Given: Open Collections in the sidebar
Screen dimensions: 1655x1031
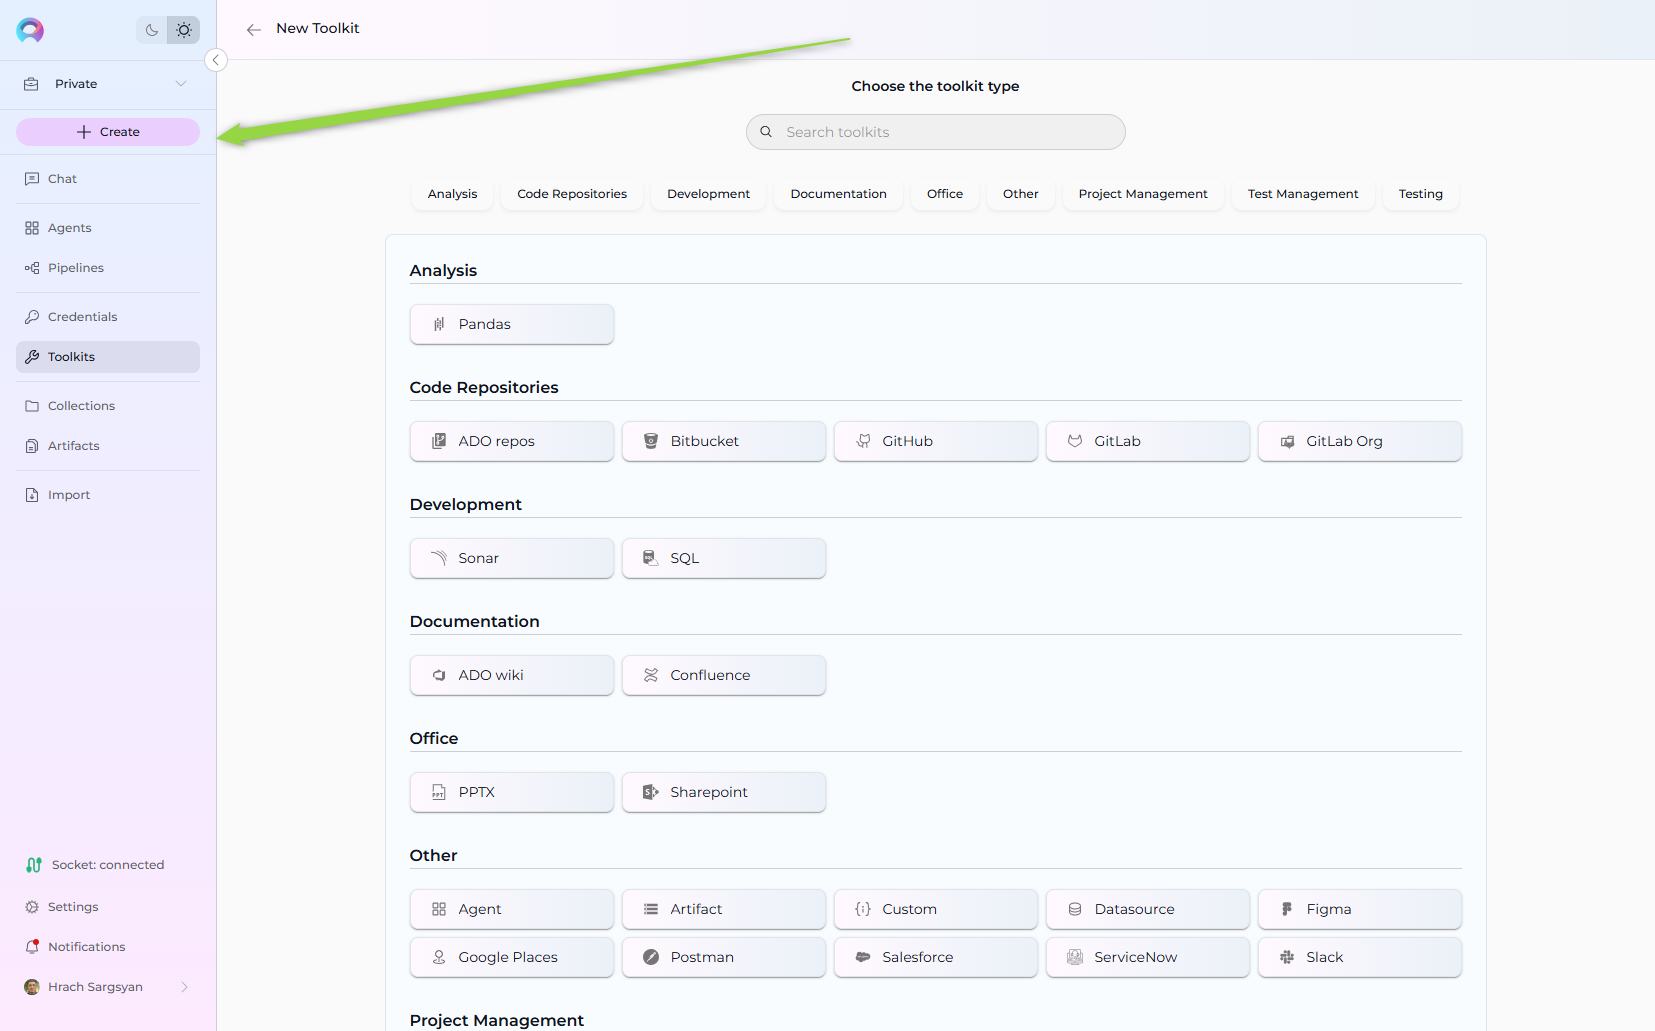Looking at the screenshot, I should [108, 406].
